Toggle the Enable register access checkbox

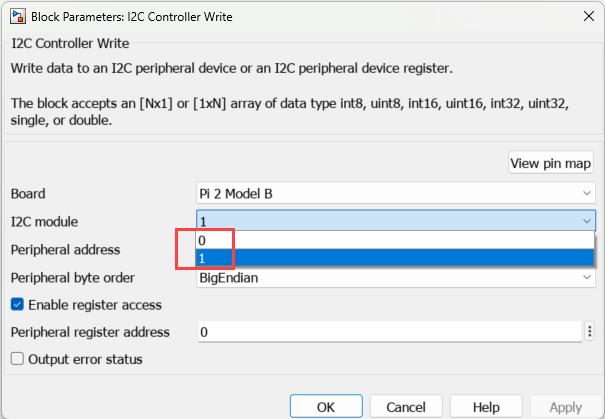[x=17, y=304]
